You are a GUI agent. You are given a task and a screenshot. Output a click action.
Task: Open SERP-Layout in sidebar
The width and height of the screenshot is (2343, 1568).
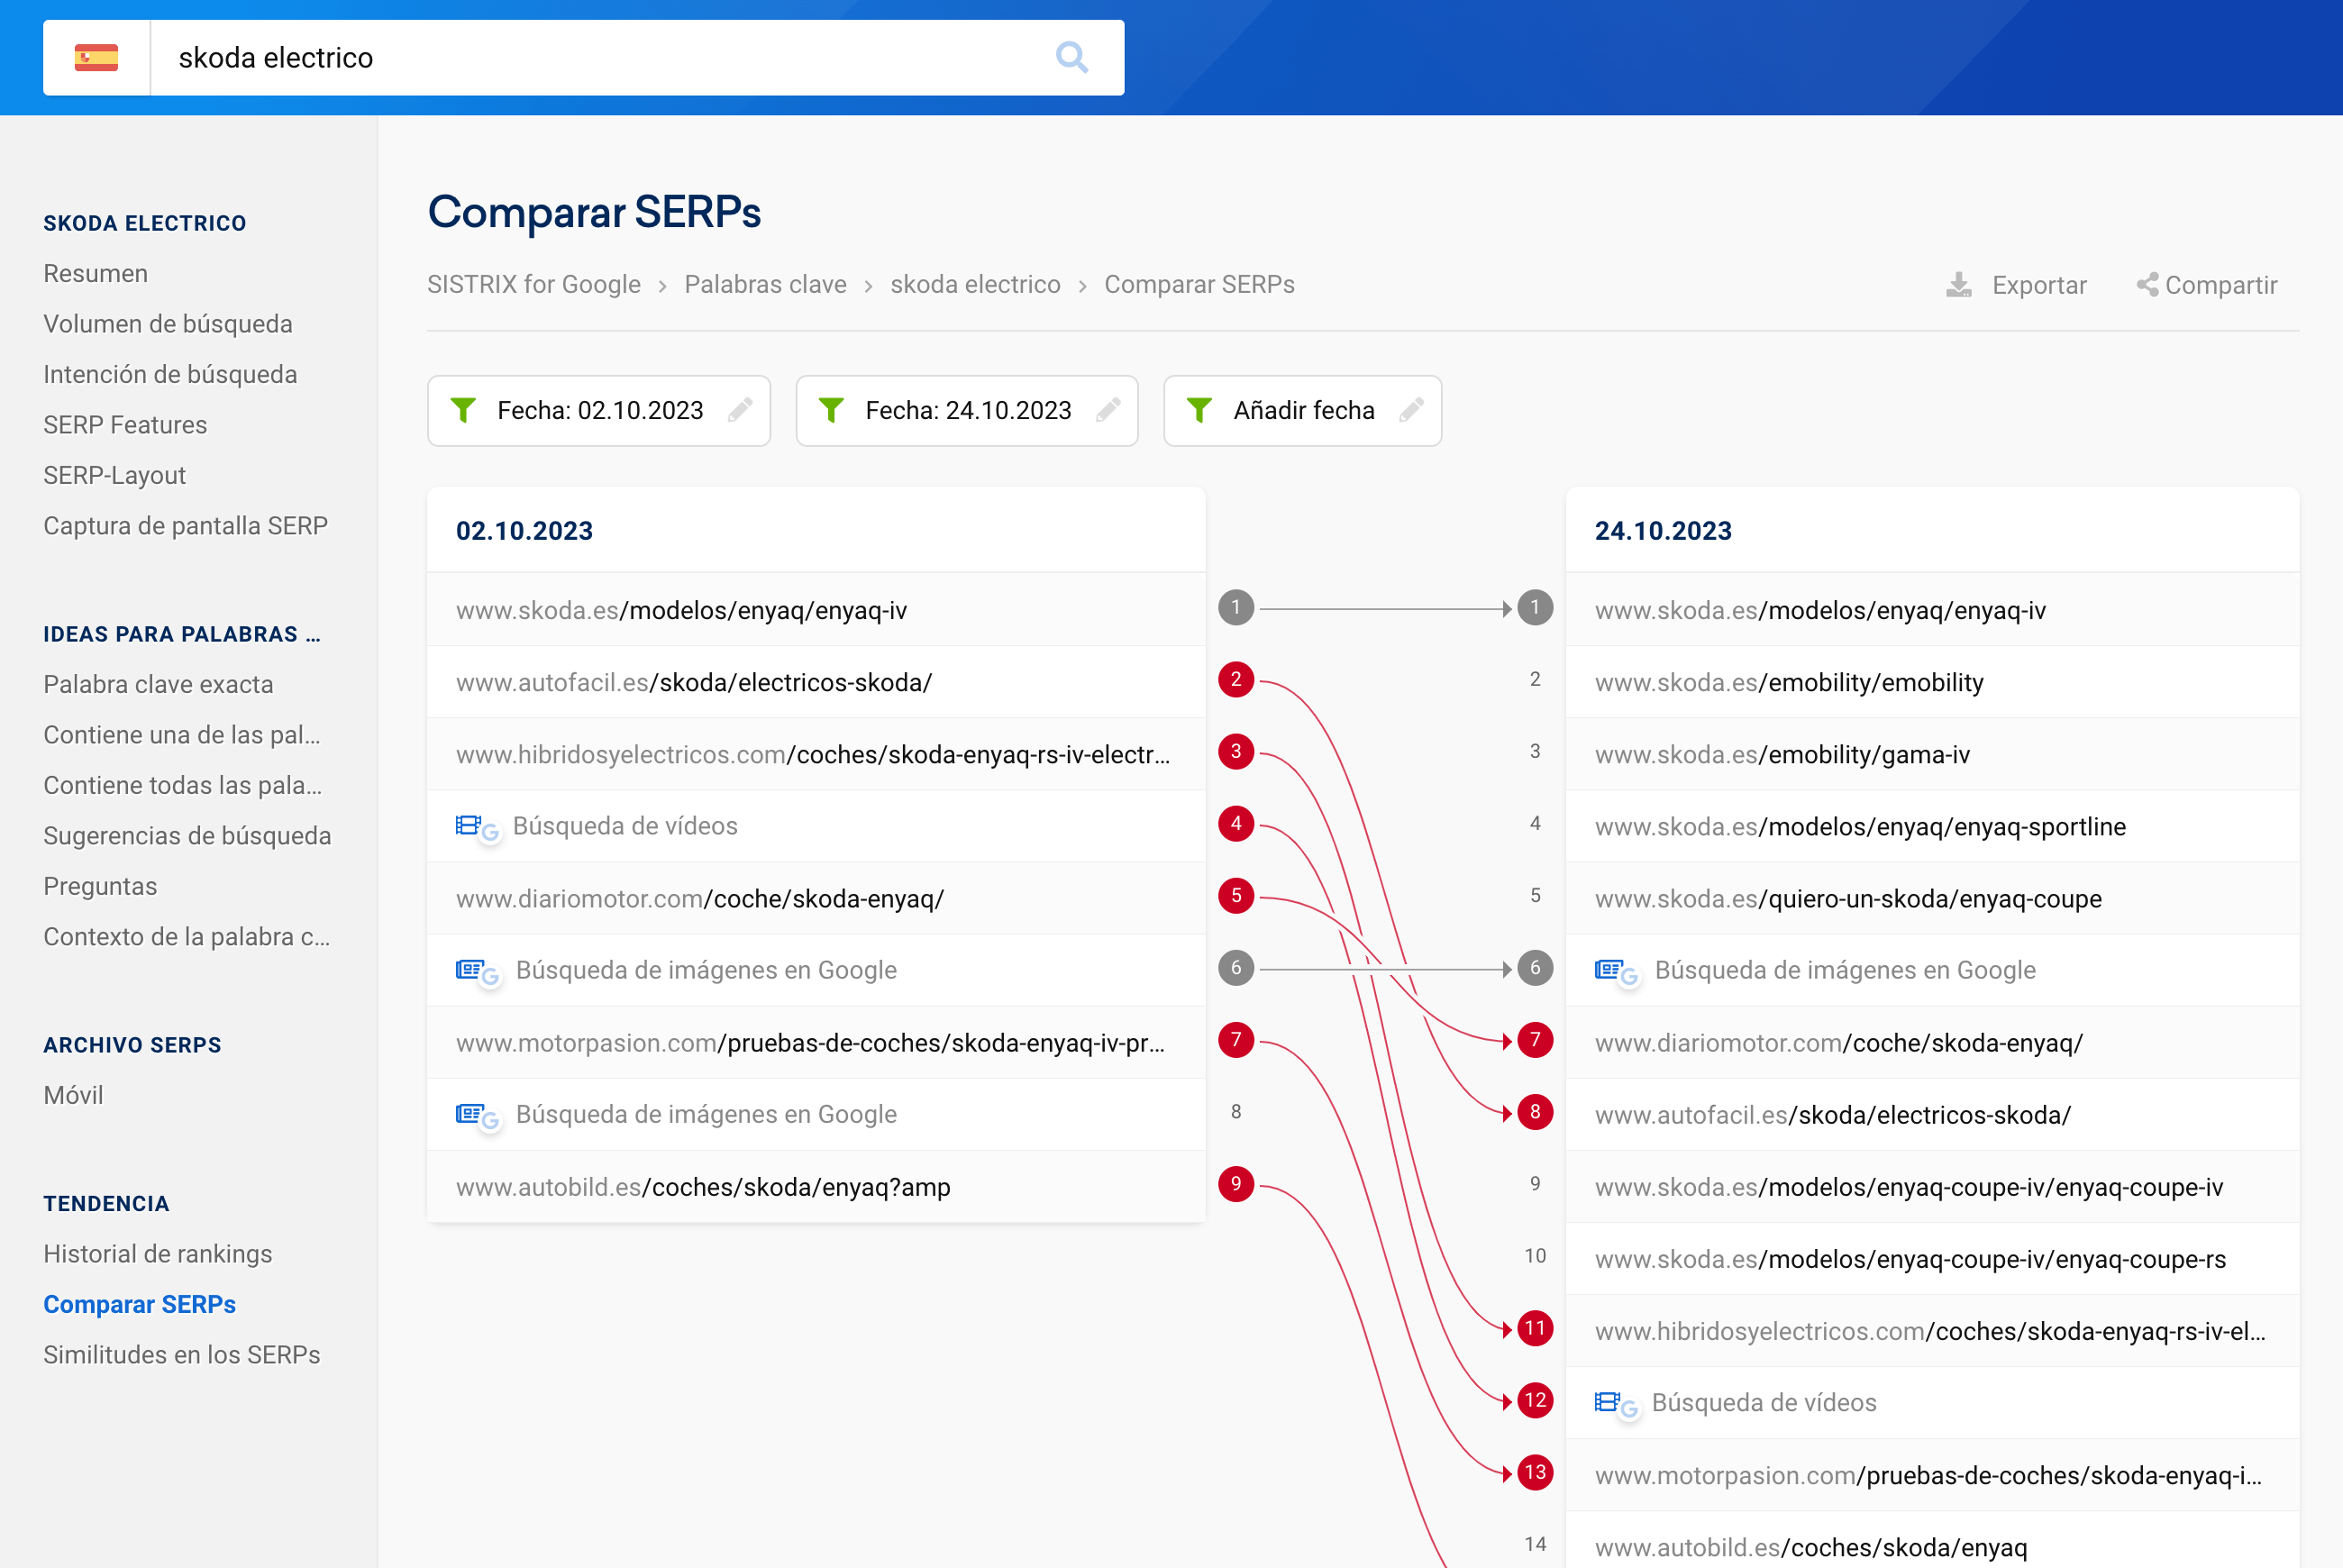[x=115, y=475]
